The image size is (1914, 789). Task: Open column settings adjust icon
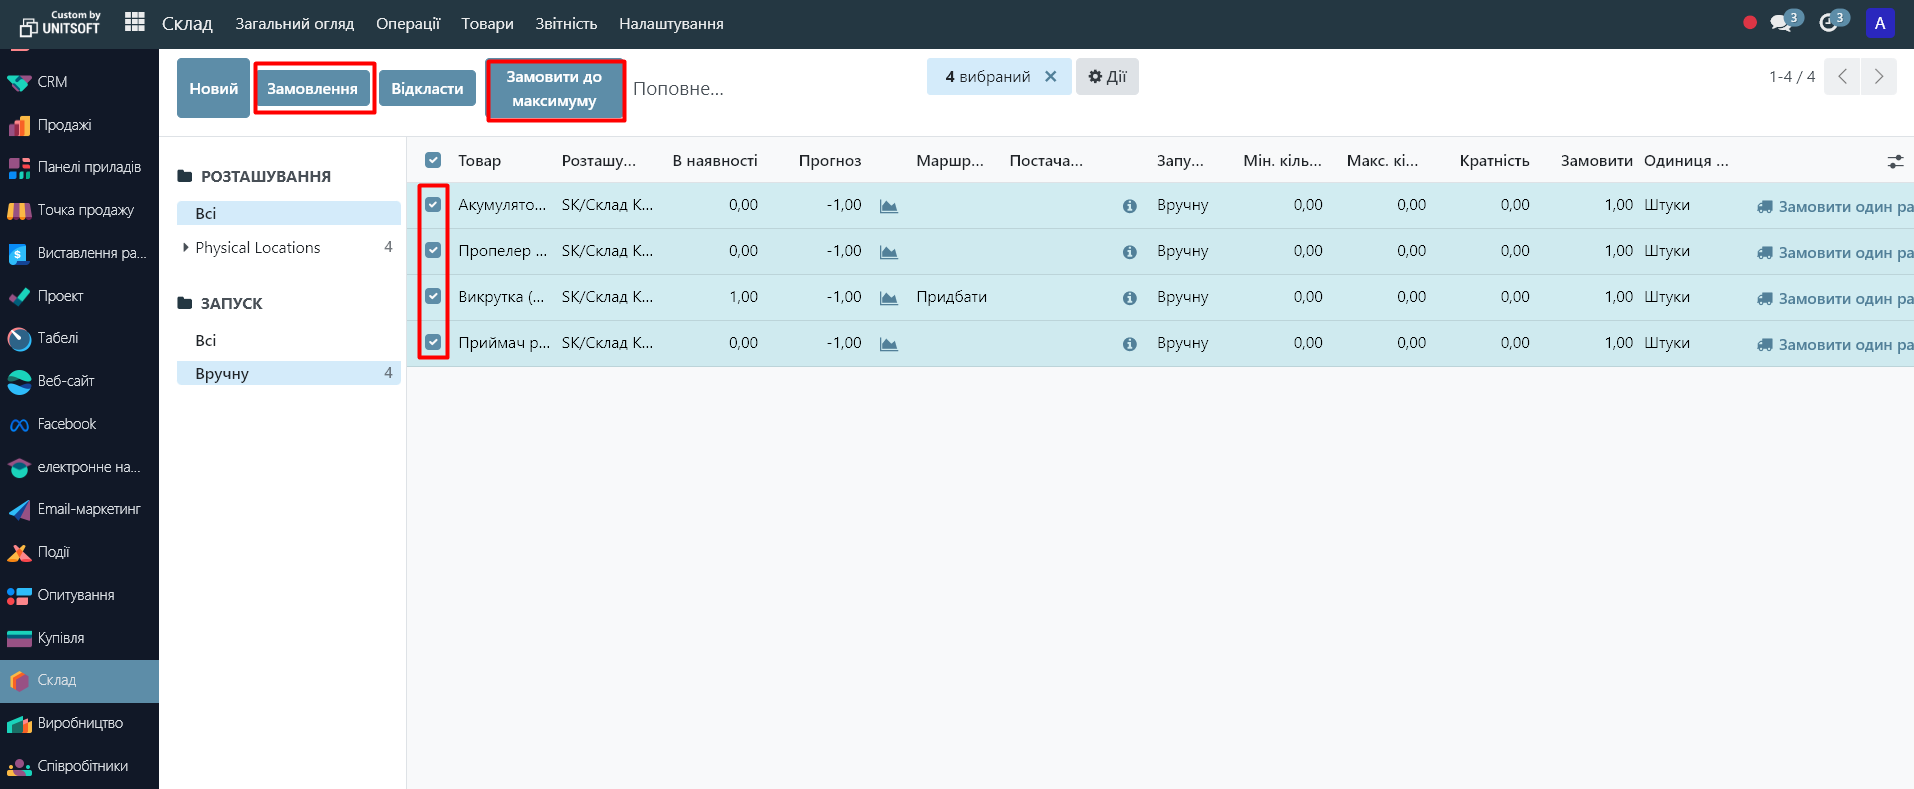[x=1894, y=161]
